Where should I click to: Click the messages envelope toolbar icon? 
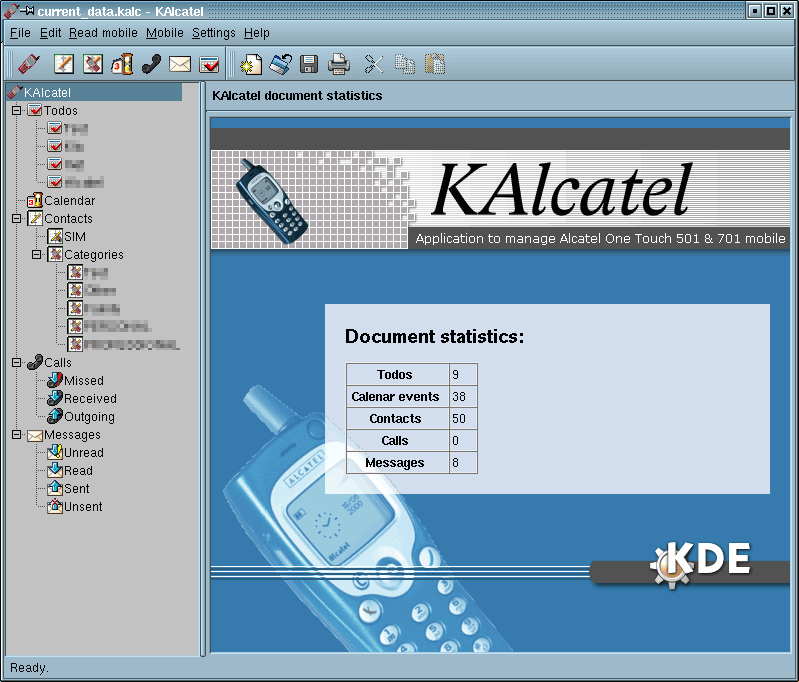tap(180, 64)
